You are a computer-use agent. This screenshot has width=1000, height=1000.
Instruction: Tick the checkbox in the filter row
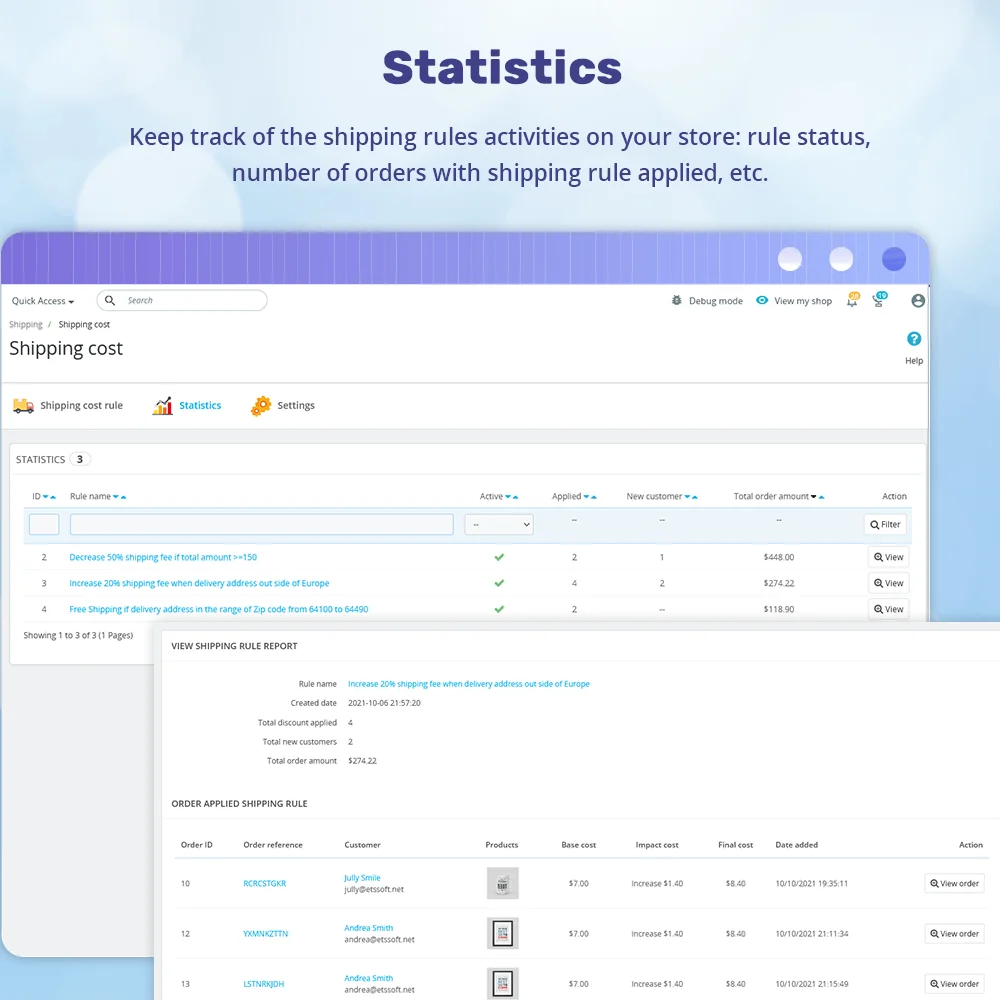tap(43, 523)
